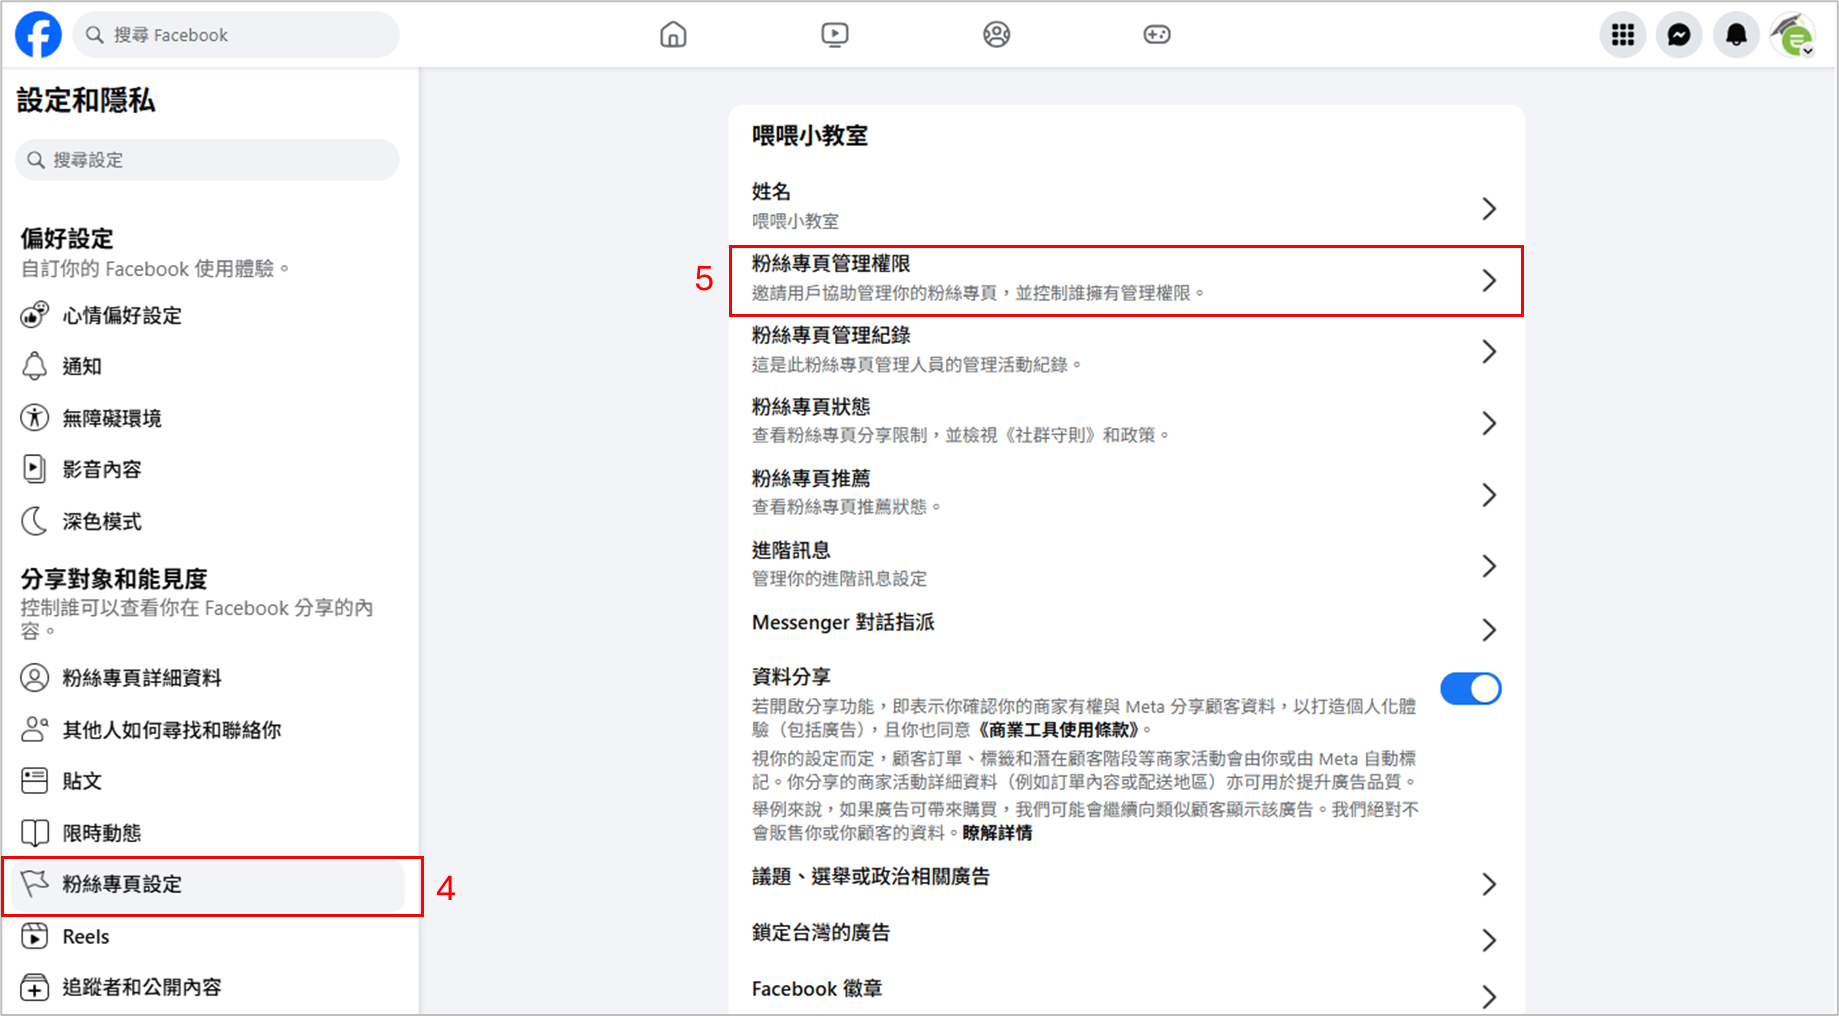Click the media icon beside 影音內容
1839x1016 pixels.
coord(34,469)
